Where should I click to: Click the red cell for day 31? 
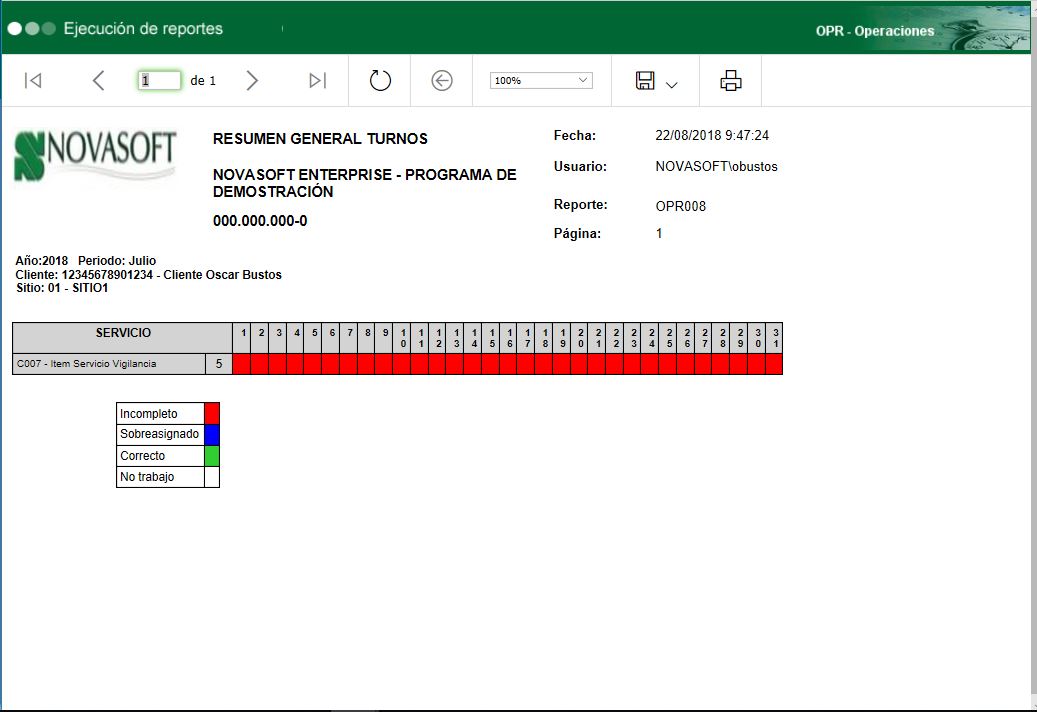tap(774, 364)
